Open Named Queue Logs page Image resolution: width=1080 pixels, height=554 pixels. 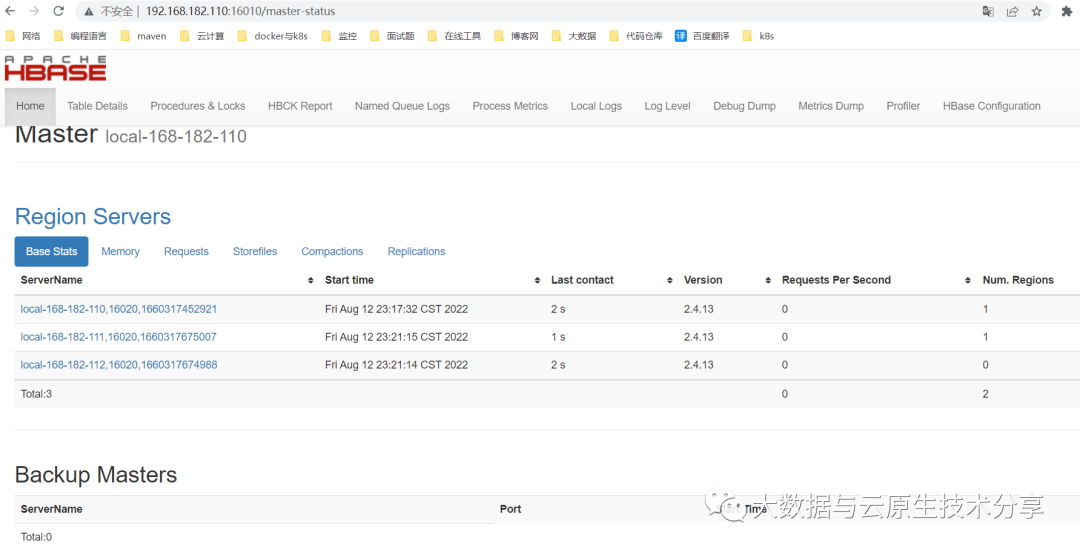(x=402, y=106)
